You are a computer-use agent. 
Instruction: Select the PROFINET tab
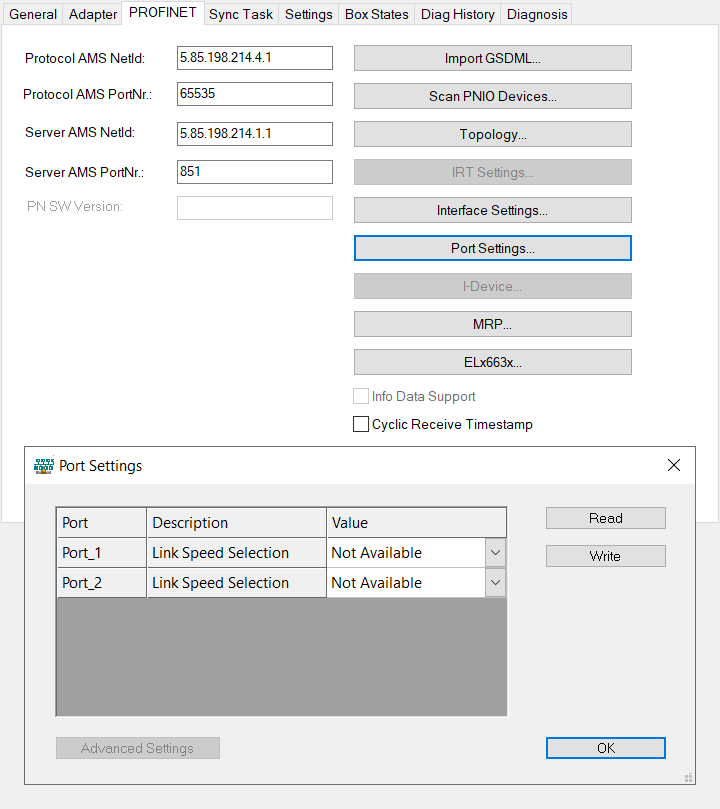point(162,12)
